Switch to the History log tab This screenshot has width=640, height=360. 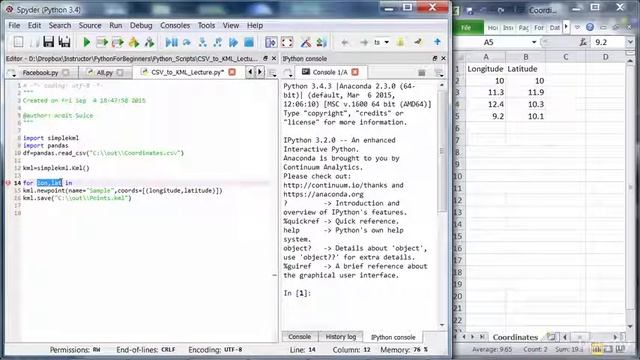[x=340, y=337]
